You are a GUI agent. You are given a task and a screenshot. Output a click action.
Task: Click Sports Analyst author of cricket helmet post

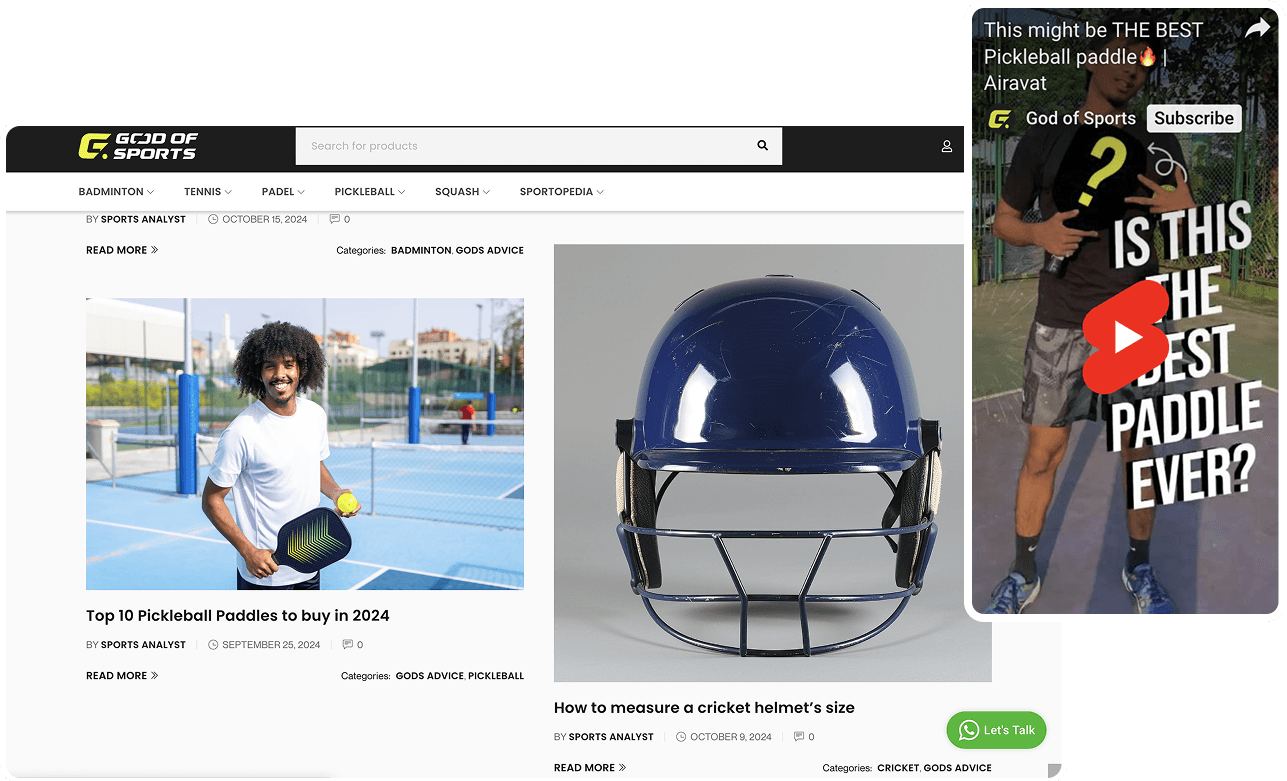[x=611, y=737]
